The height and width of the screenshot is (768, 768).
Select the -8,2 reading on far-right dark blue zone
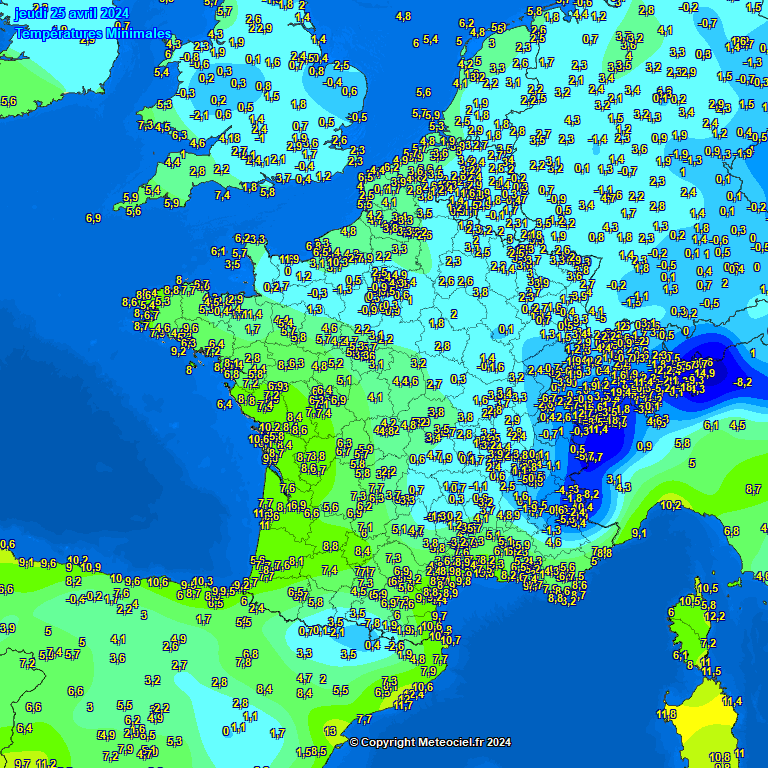[742, 382]
